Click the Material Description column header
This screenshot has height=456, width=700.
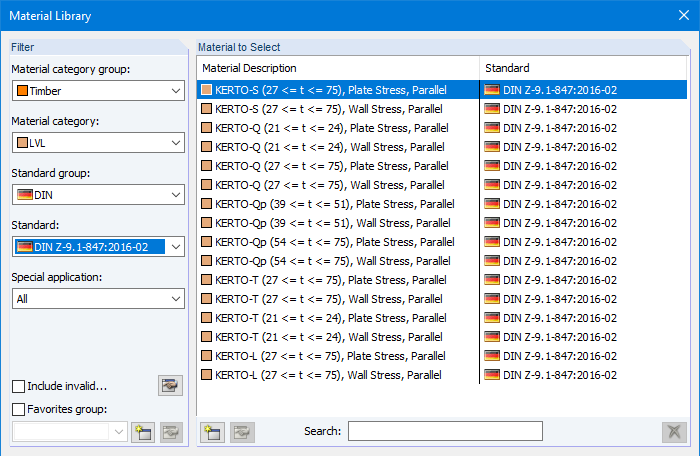tap(338, 68)
